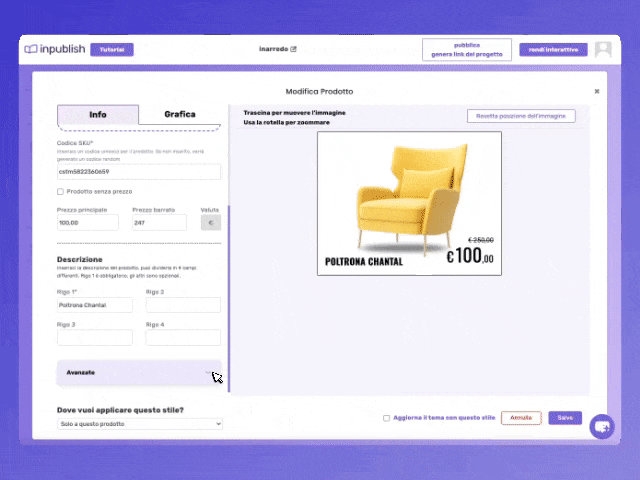Open the external link icon beside inarredo

coord(293,49)
